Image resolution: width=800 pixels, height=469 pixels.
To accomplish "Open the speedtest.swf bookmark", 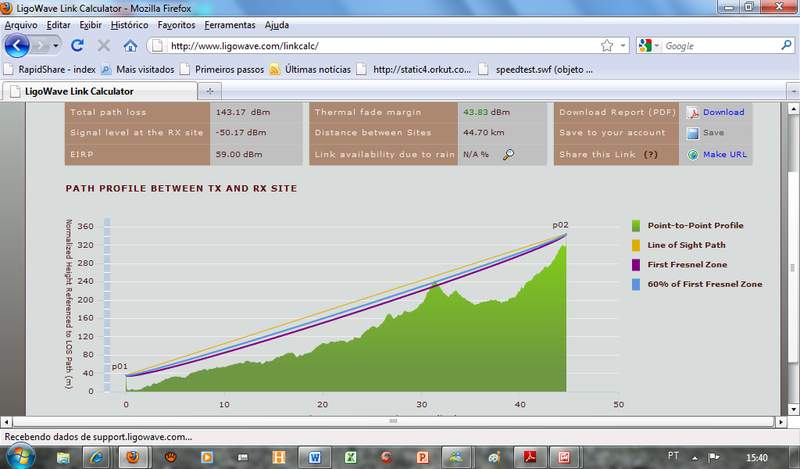I will (x=536, y=69).
